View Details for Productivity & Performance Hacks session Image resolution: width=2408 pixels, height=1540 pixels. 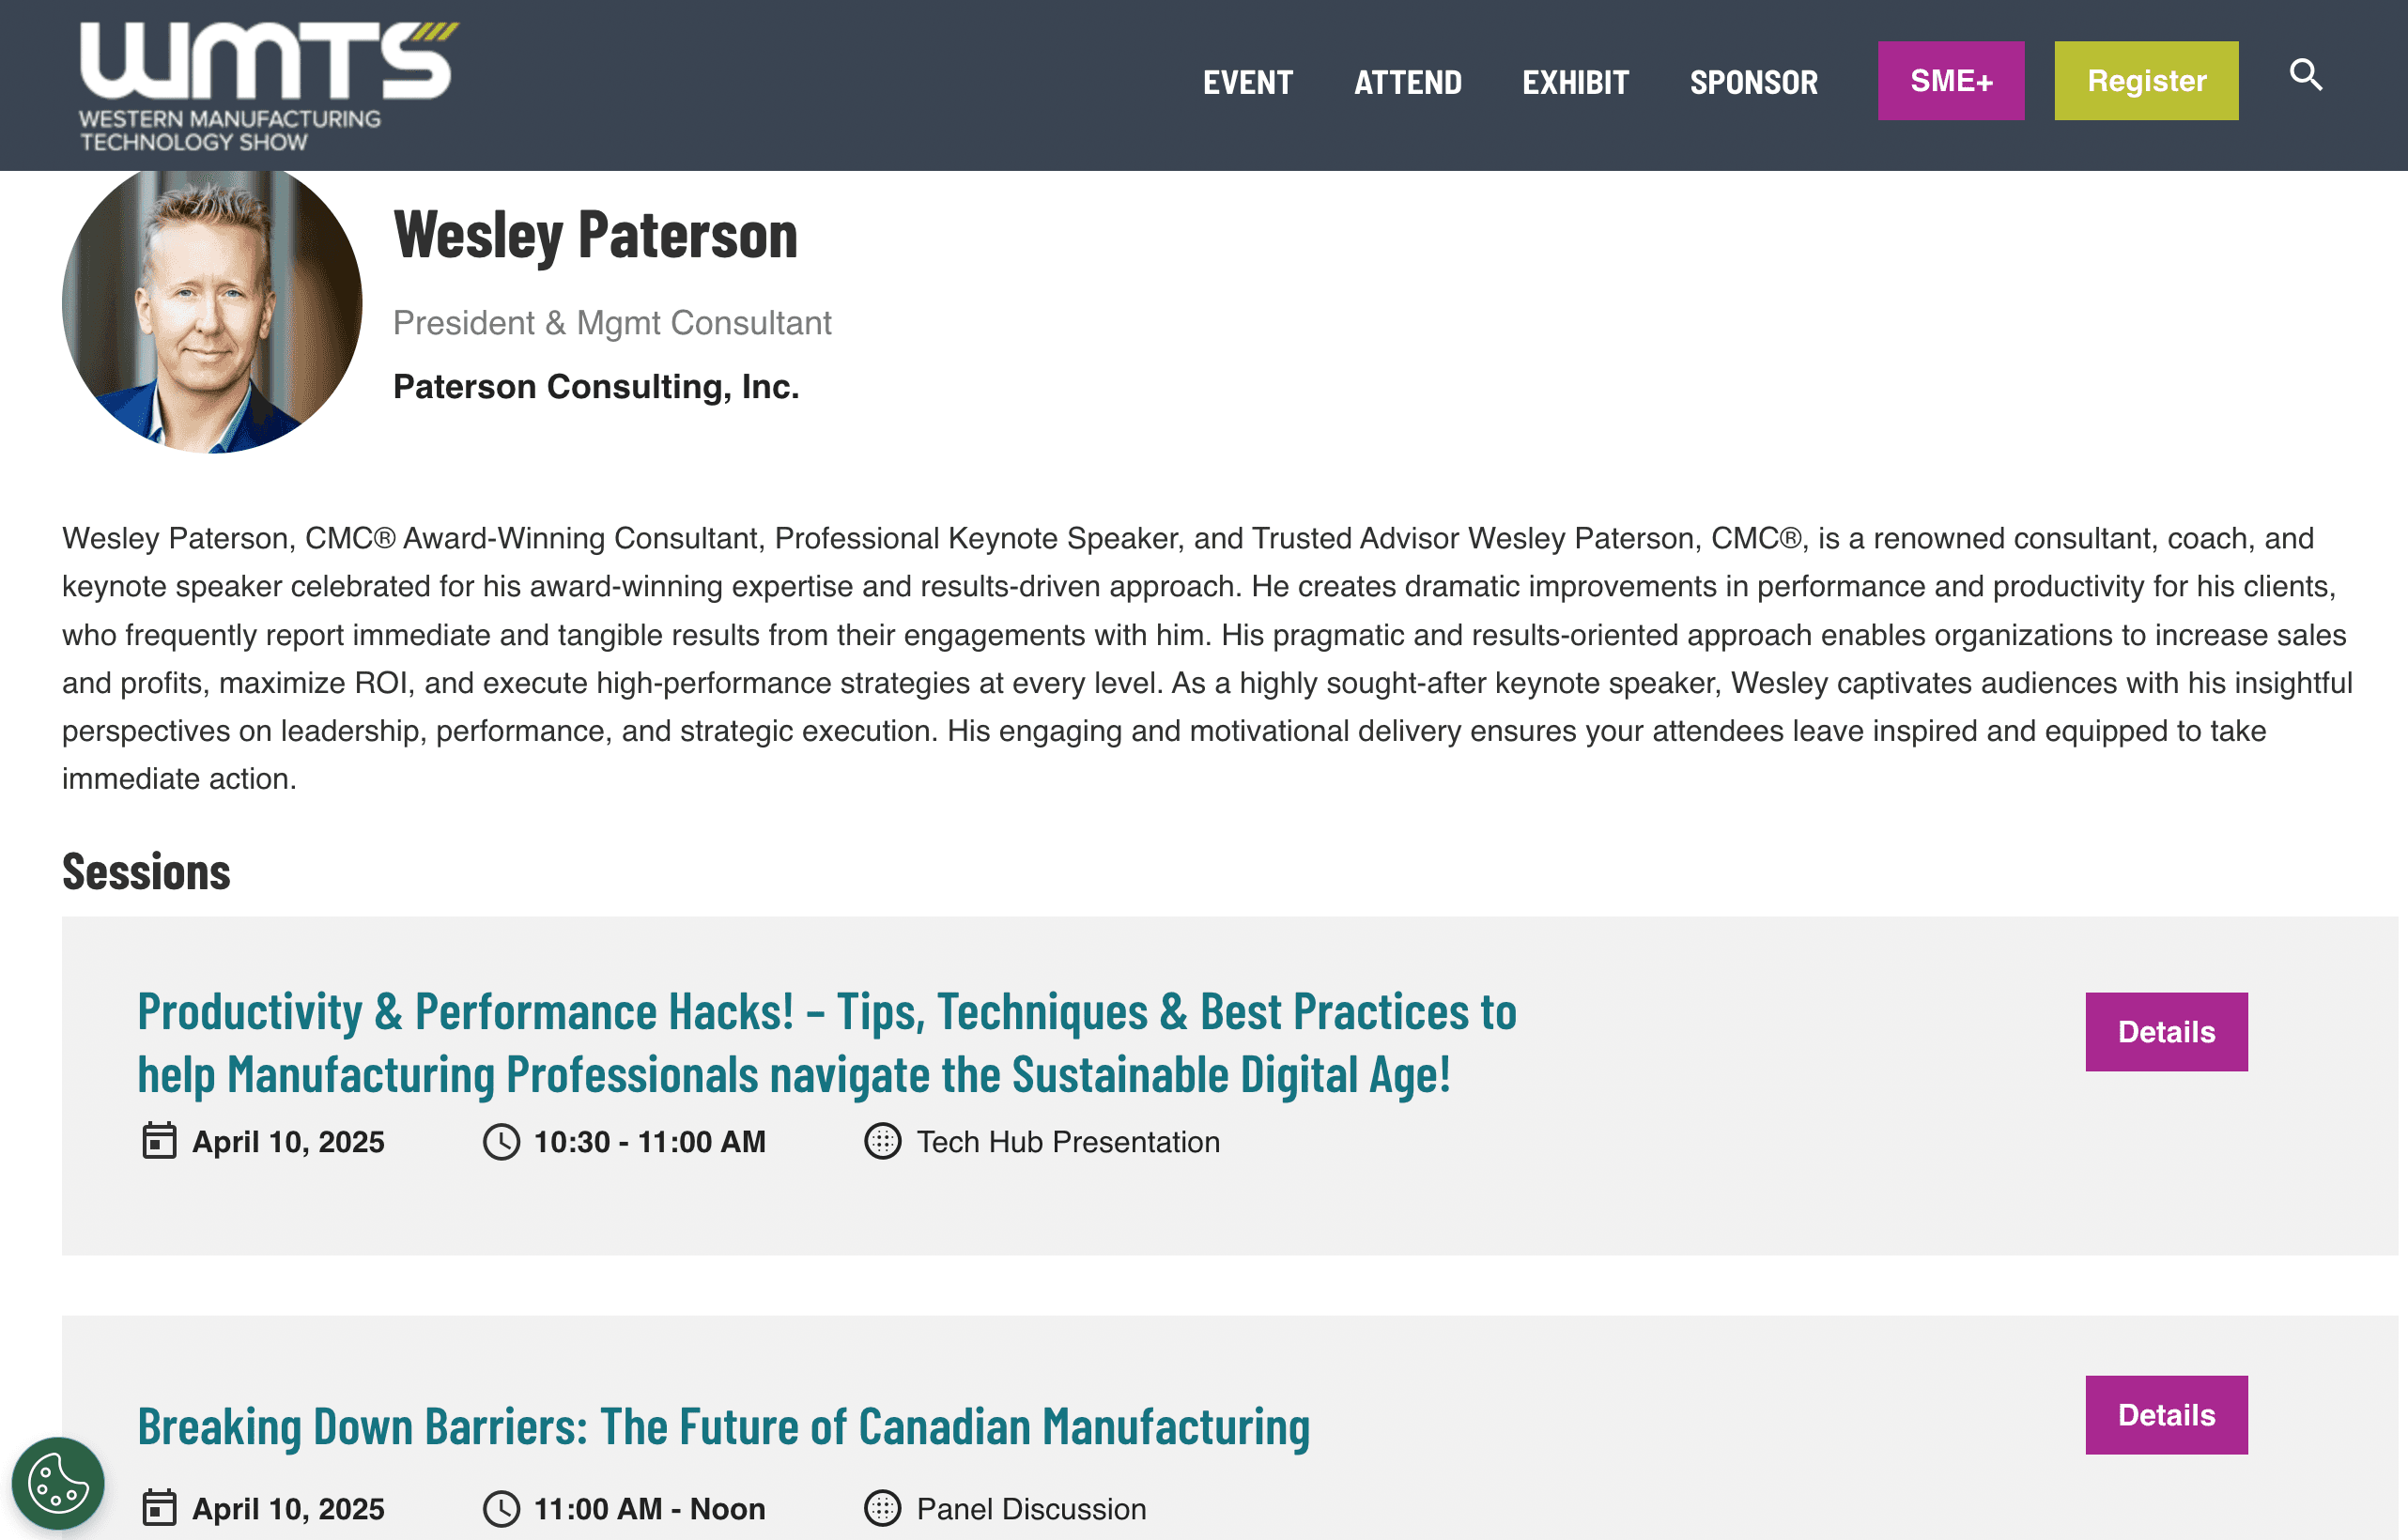click(x=2165, y=1031)
